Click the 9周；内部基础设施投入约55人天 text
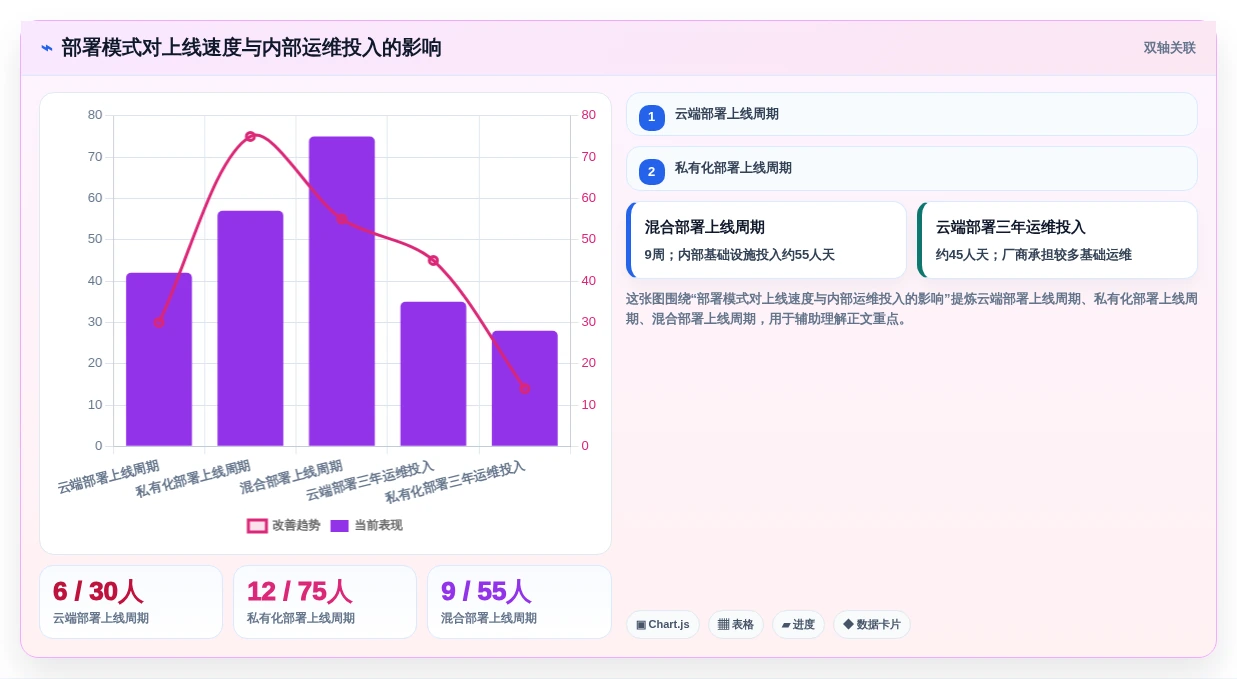This screenshot has height=679, width=1237. 739,255
